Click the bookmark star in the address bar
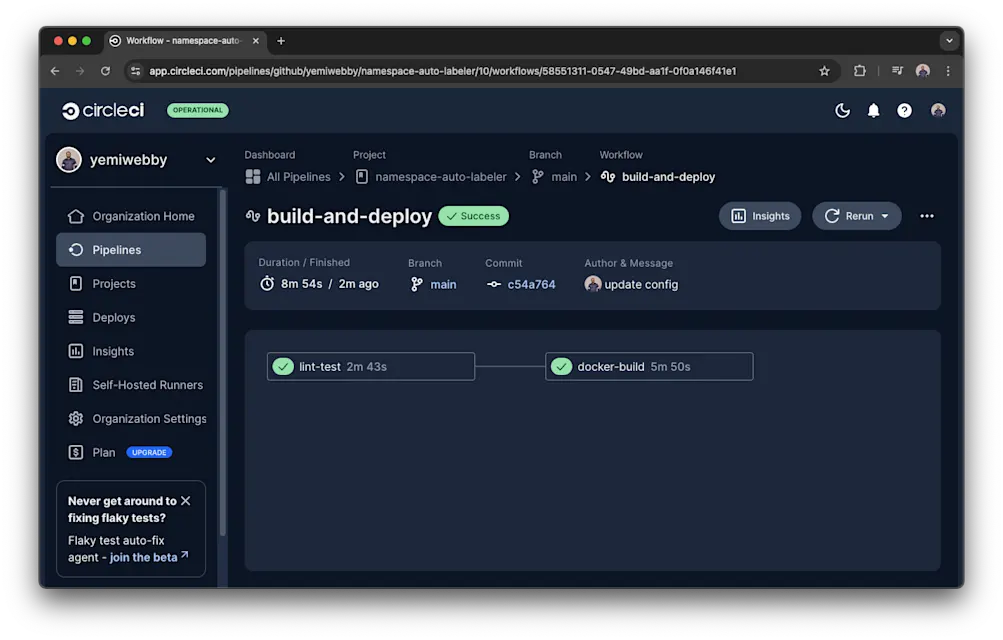Viewport: 1003px width, 640px height. [824, 71]
